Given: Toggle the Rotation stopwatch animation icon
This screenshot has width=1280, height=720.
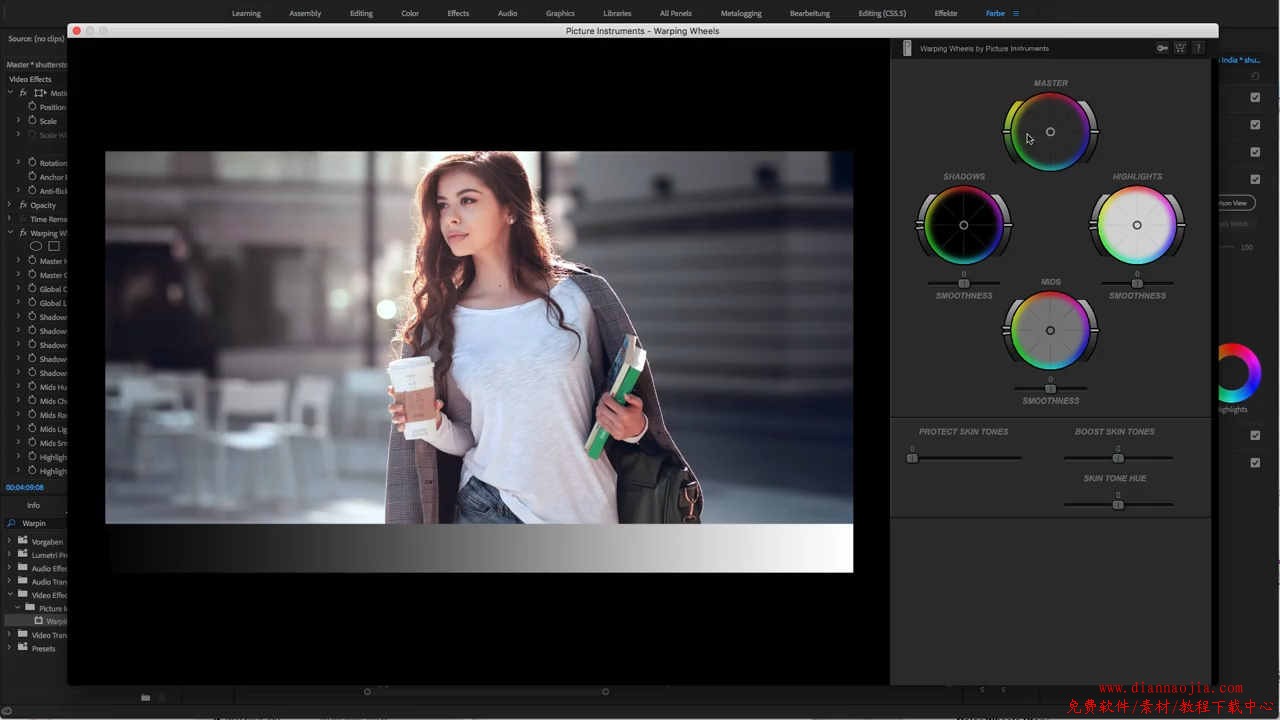Looking at the screenshot, I should tap(32, 163).
